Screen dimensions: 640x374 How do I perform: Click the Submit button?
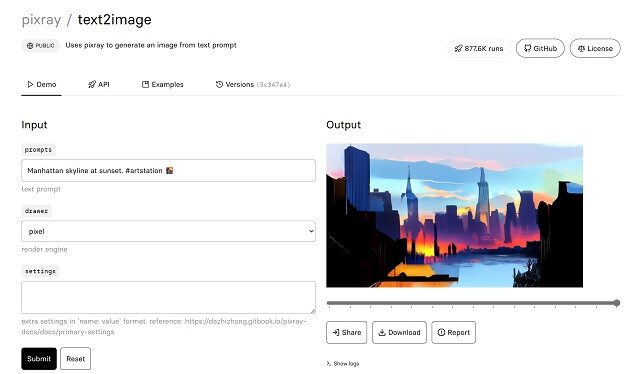click(x=39, y=358)
